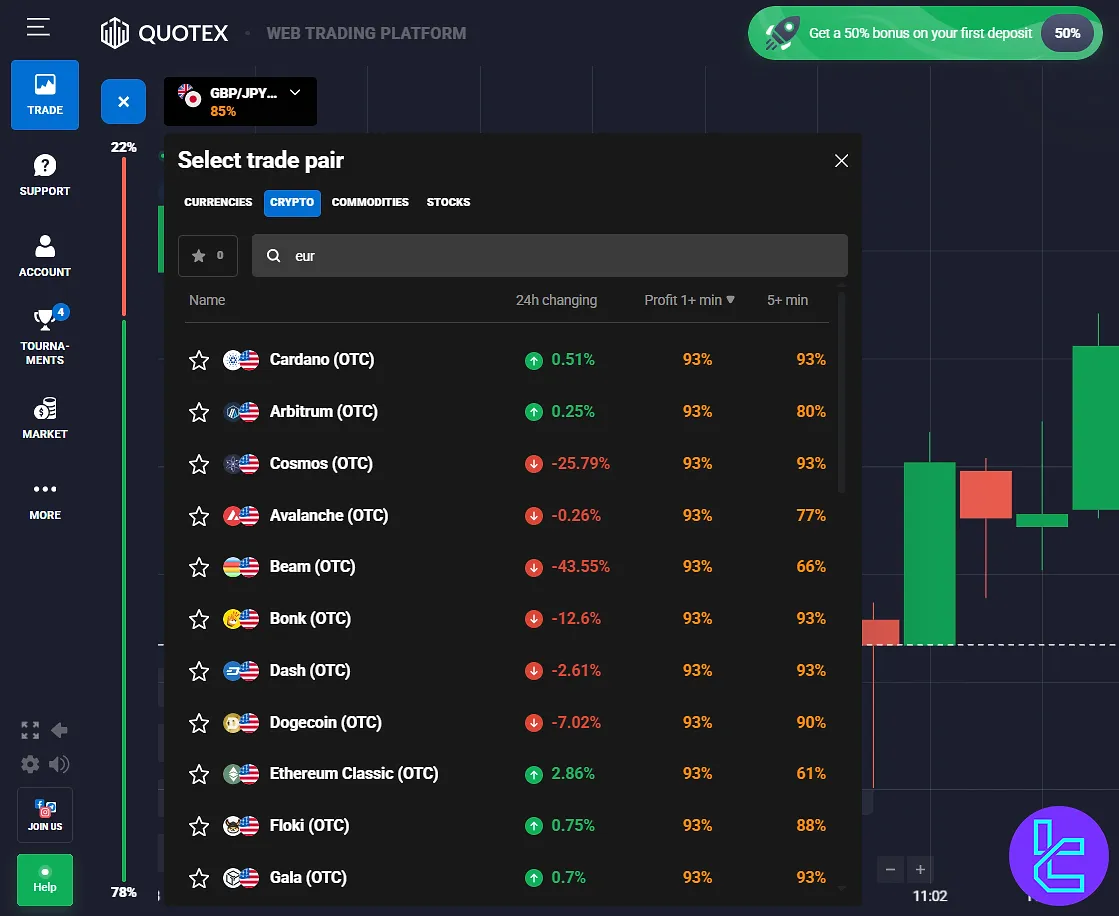This screenshot has height=916, width=1119.
Task: Open the Account section
Action: point(44,255)
